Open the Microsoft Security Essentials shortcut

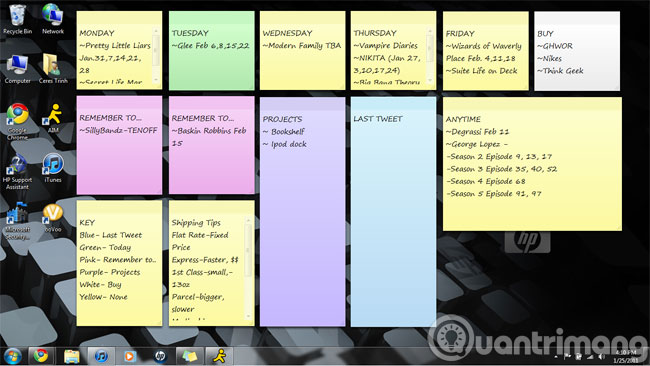coord(17,222)
